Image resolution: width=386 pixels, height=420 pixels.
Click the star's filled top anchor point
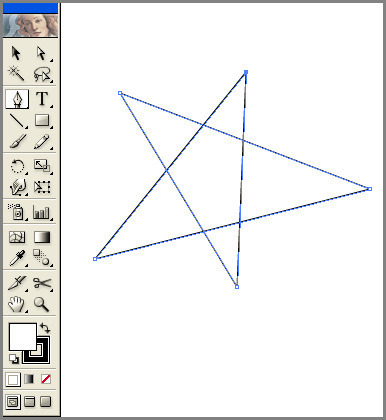point(246,72)
